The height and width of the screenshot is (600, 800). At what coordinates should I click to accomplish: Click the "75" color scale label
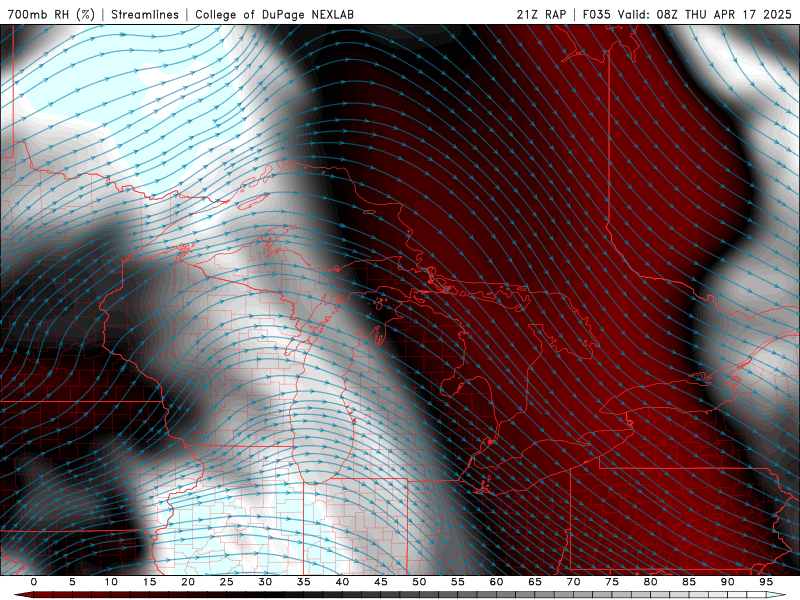point(612,582)
